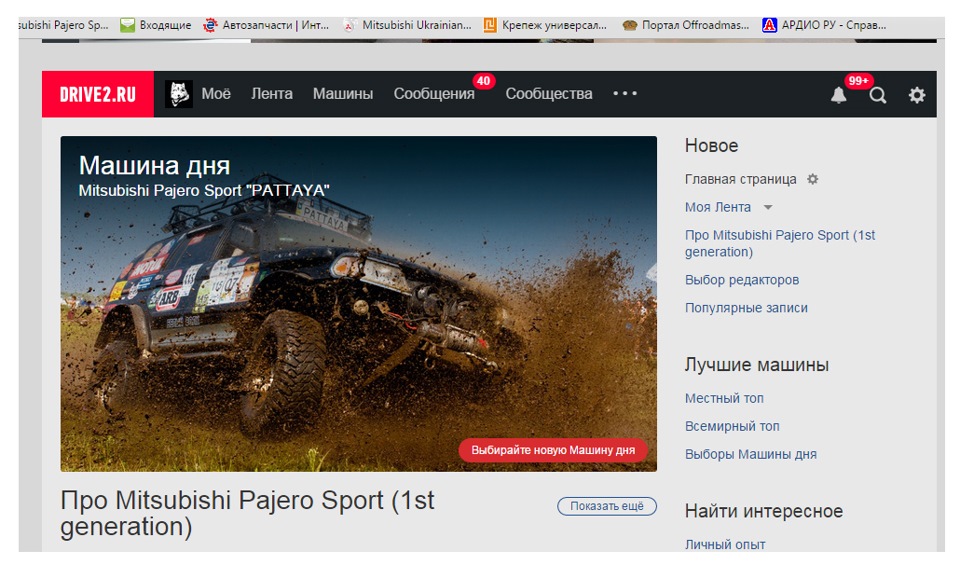960x565 pixels.
Task: Open Про Mitsubishi Pajero Sport sidebar link
Action: (780, 244)
